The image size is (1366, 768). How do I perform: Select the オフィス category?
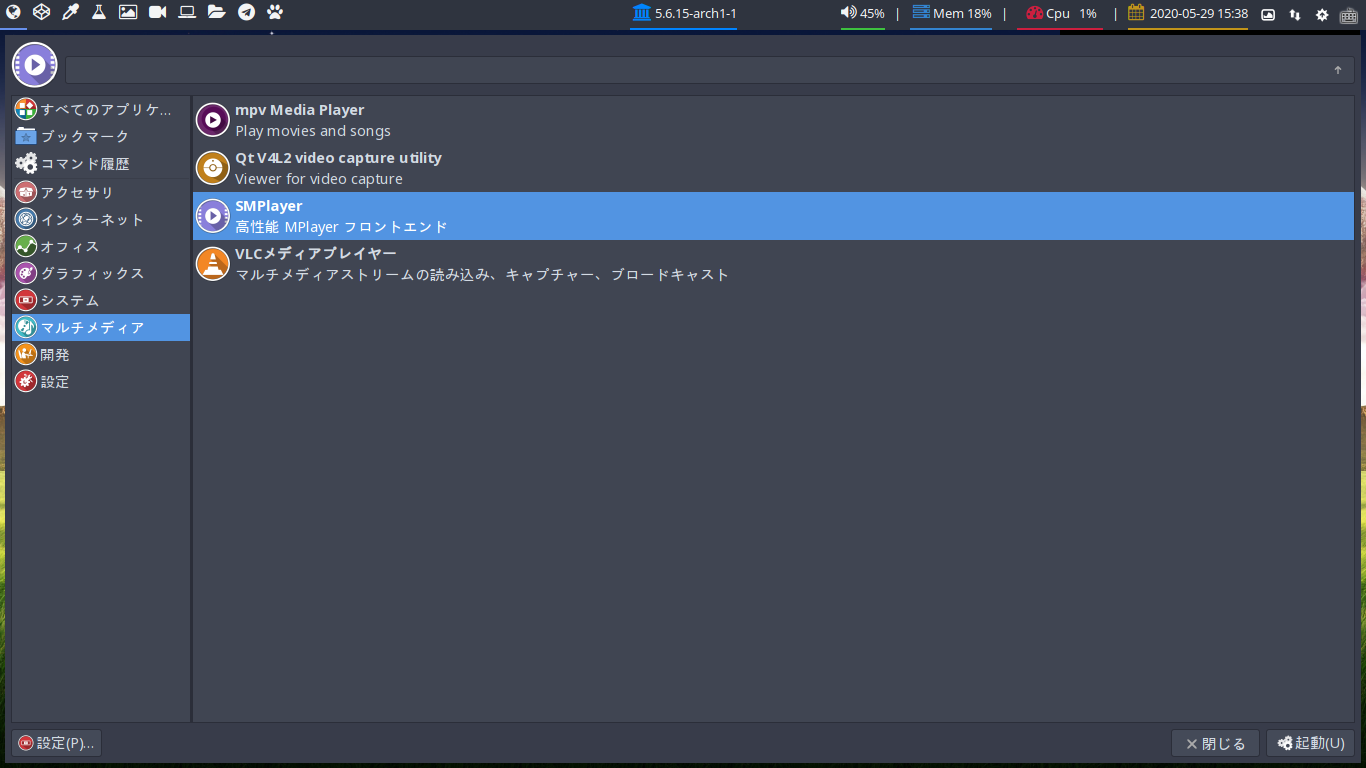coord(101,246)
